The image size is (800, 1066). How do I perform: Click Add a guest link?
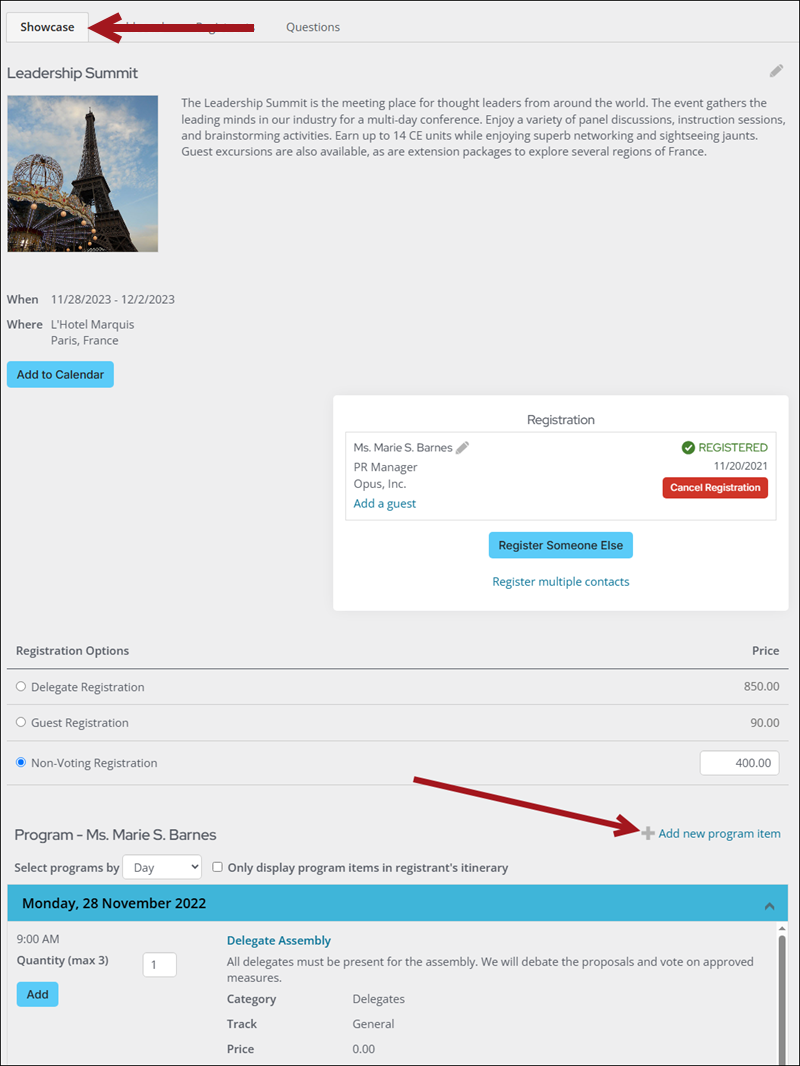(x=385, y=504)
